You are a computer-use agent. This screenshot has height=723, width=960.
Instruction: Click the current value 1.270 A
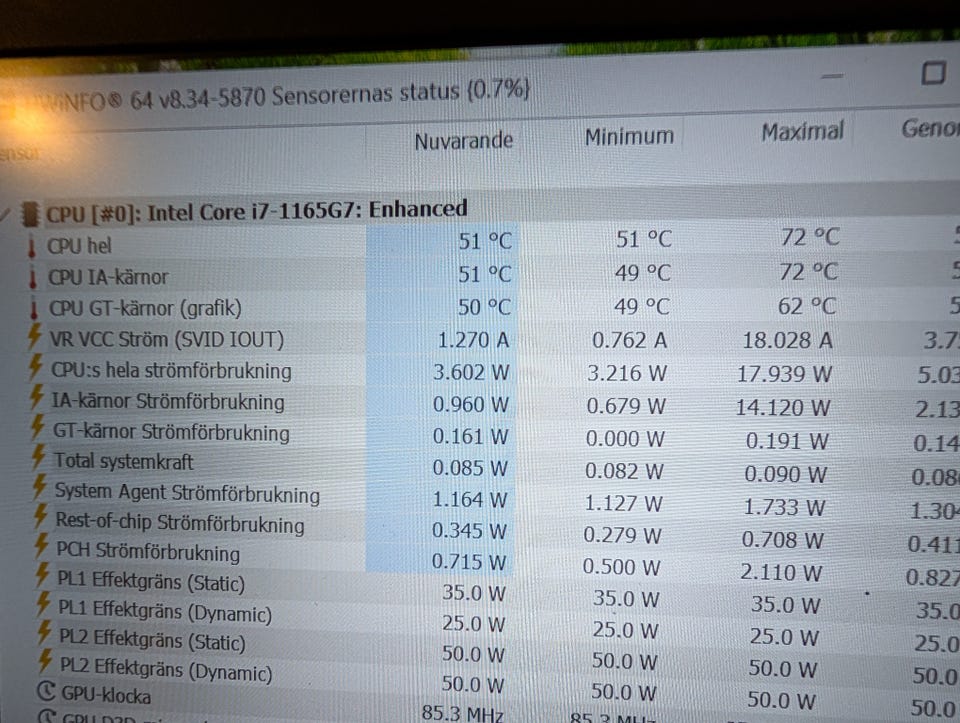click(x=473, y=340)
